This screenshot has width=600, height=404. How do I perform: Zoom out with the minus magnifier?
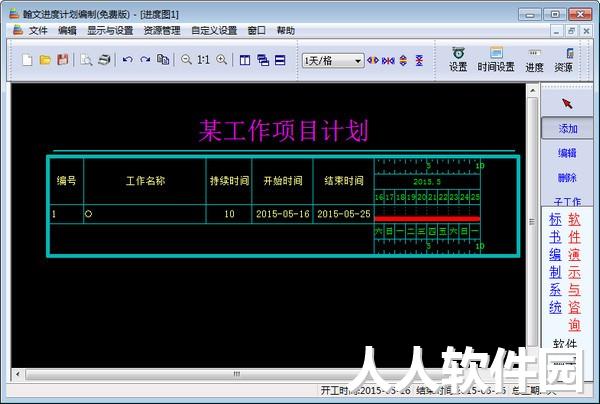(186, 60)
